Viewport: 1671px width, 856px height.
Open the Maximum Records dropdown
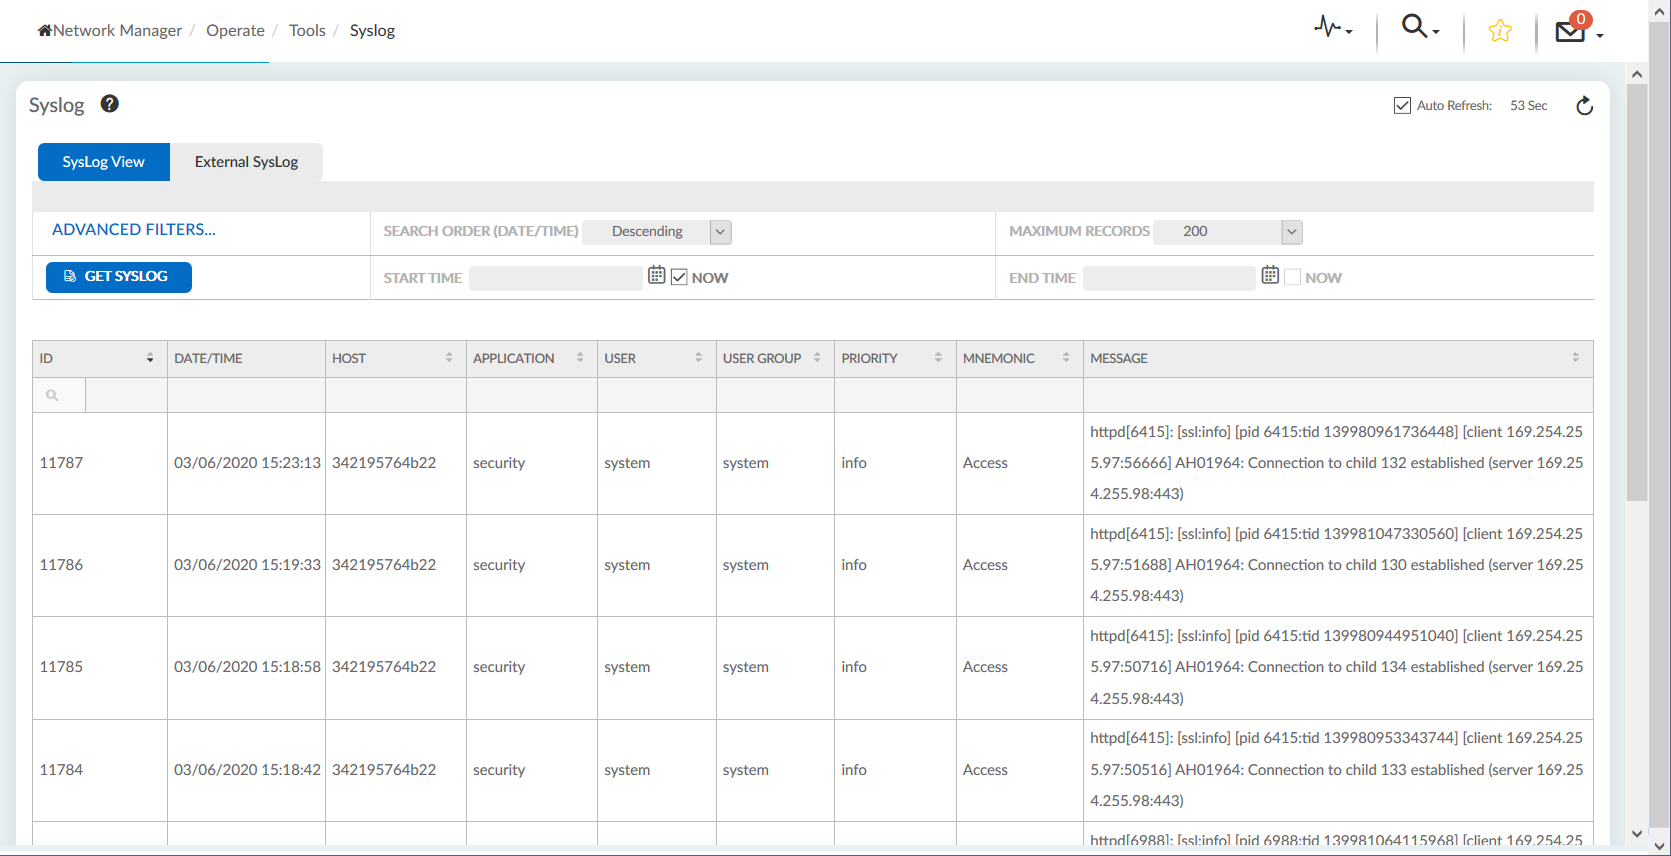(1228, 232)
